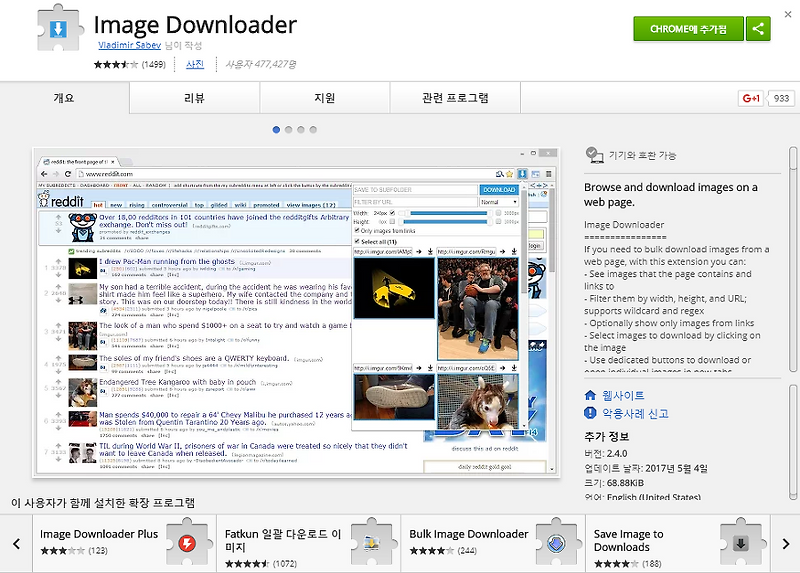Click the 사용자 477,427명 text
Image resolution: width=800 pixels, height=573 pixels.
tap(261, 64)
